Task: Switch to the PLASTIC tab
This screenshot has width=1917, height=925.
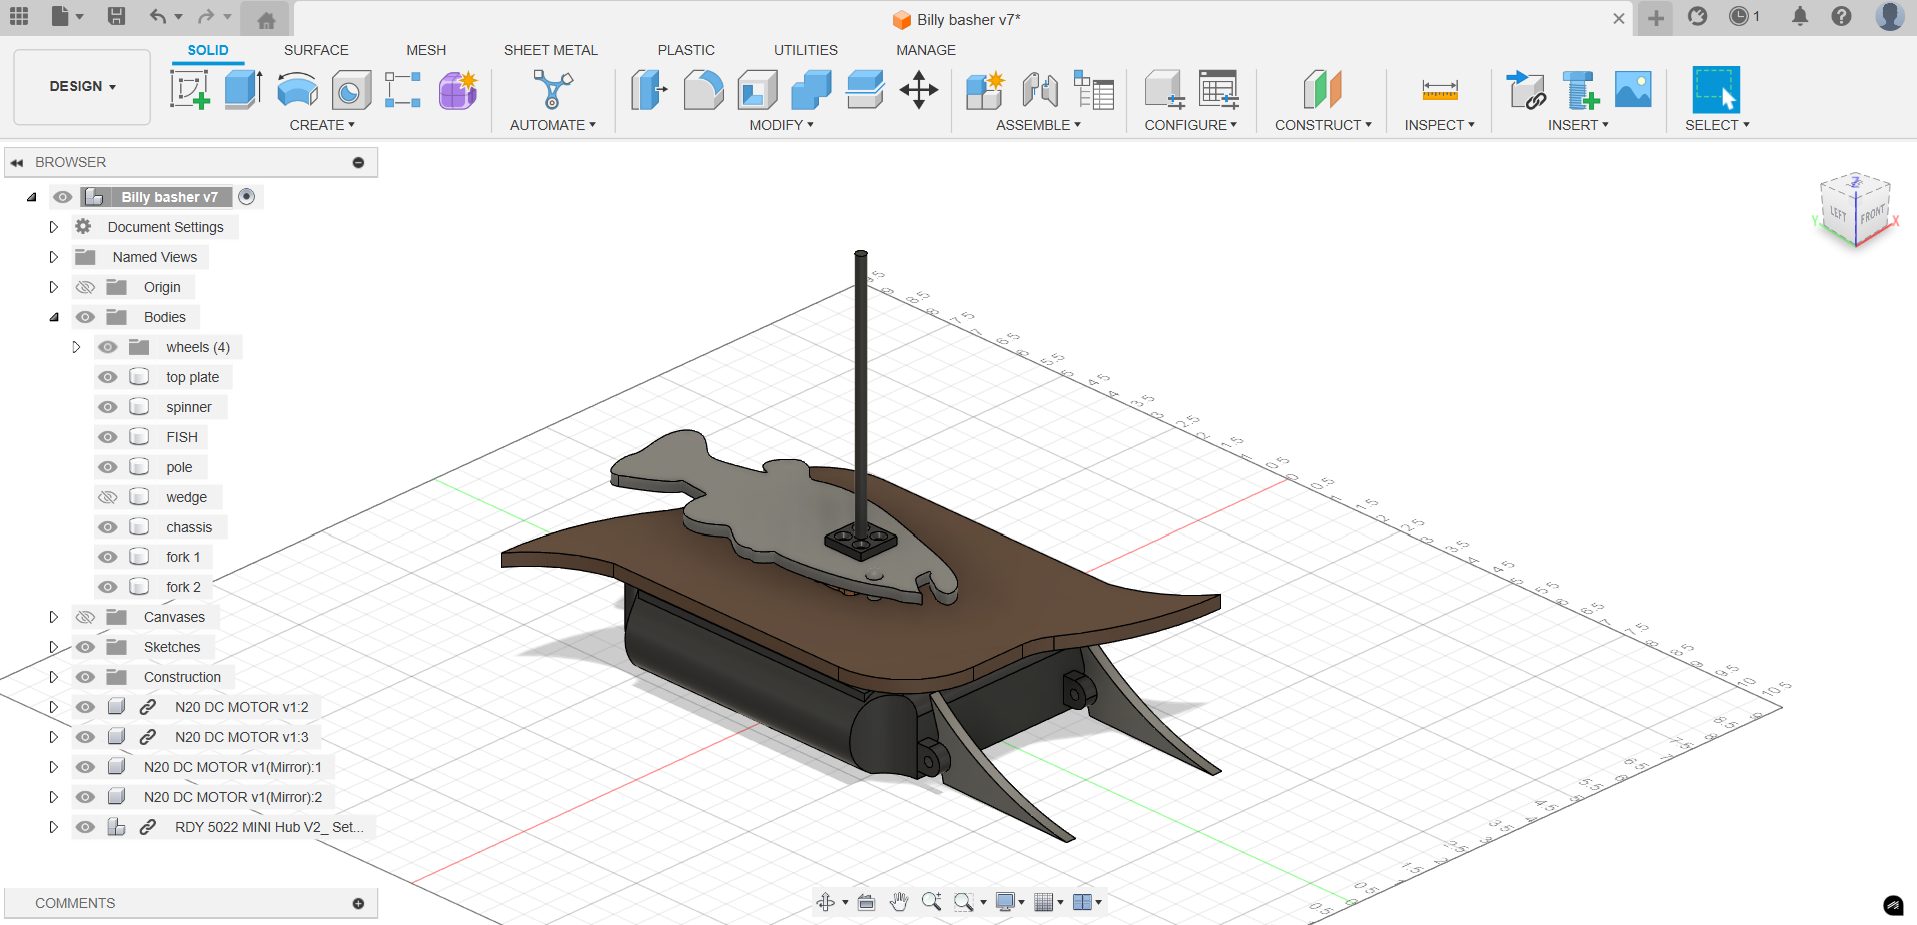Action: [x=686, y=50]
